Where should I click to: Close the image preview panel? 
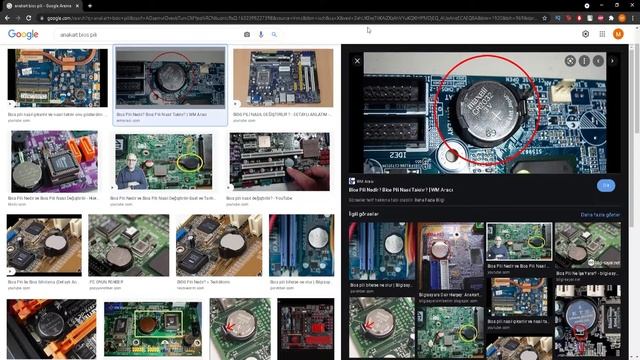point(357,61)
